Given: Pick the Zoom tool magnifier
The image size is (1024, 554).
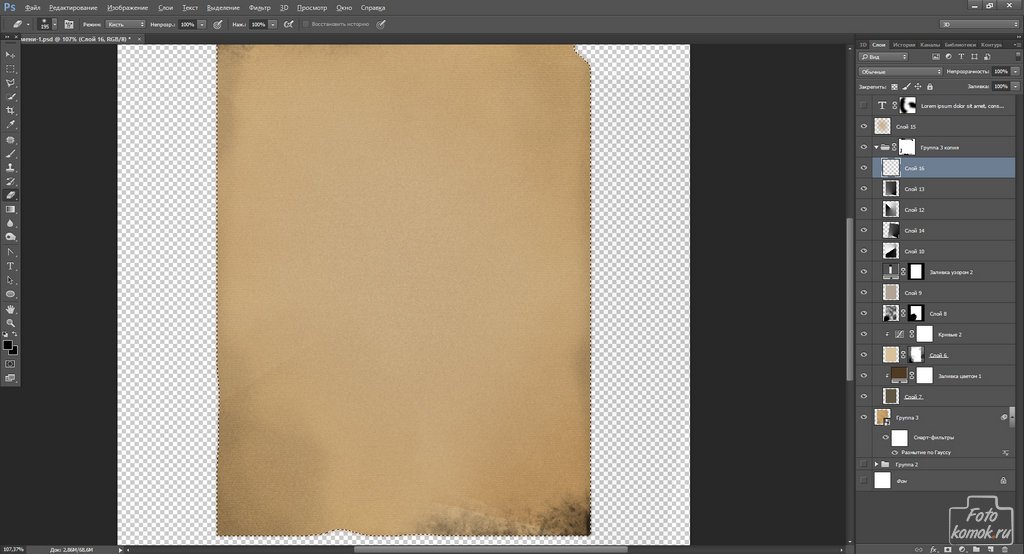Looking at the screenshot, I should click(11, 323).
